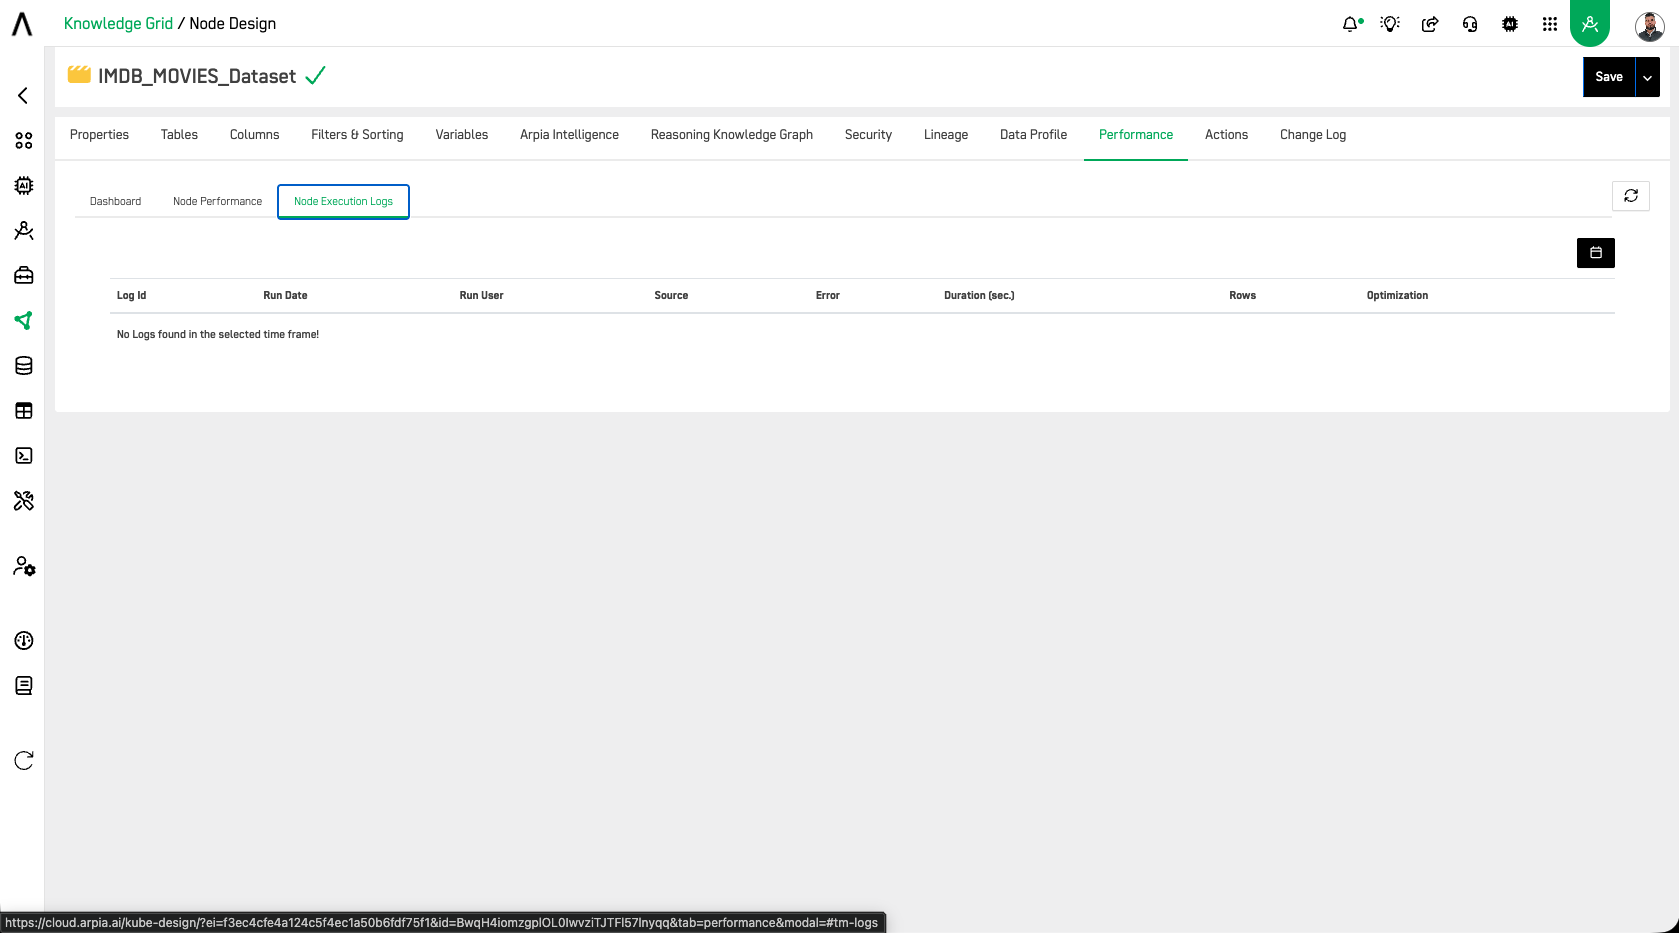This screenshot has width=1679, height=933.
Task: Open the nine-dot apps launcher
Action: (x=1550, y=24)
